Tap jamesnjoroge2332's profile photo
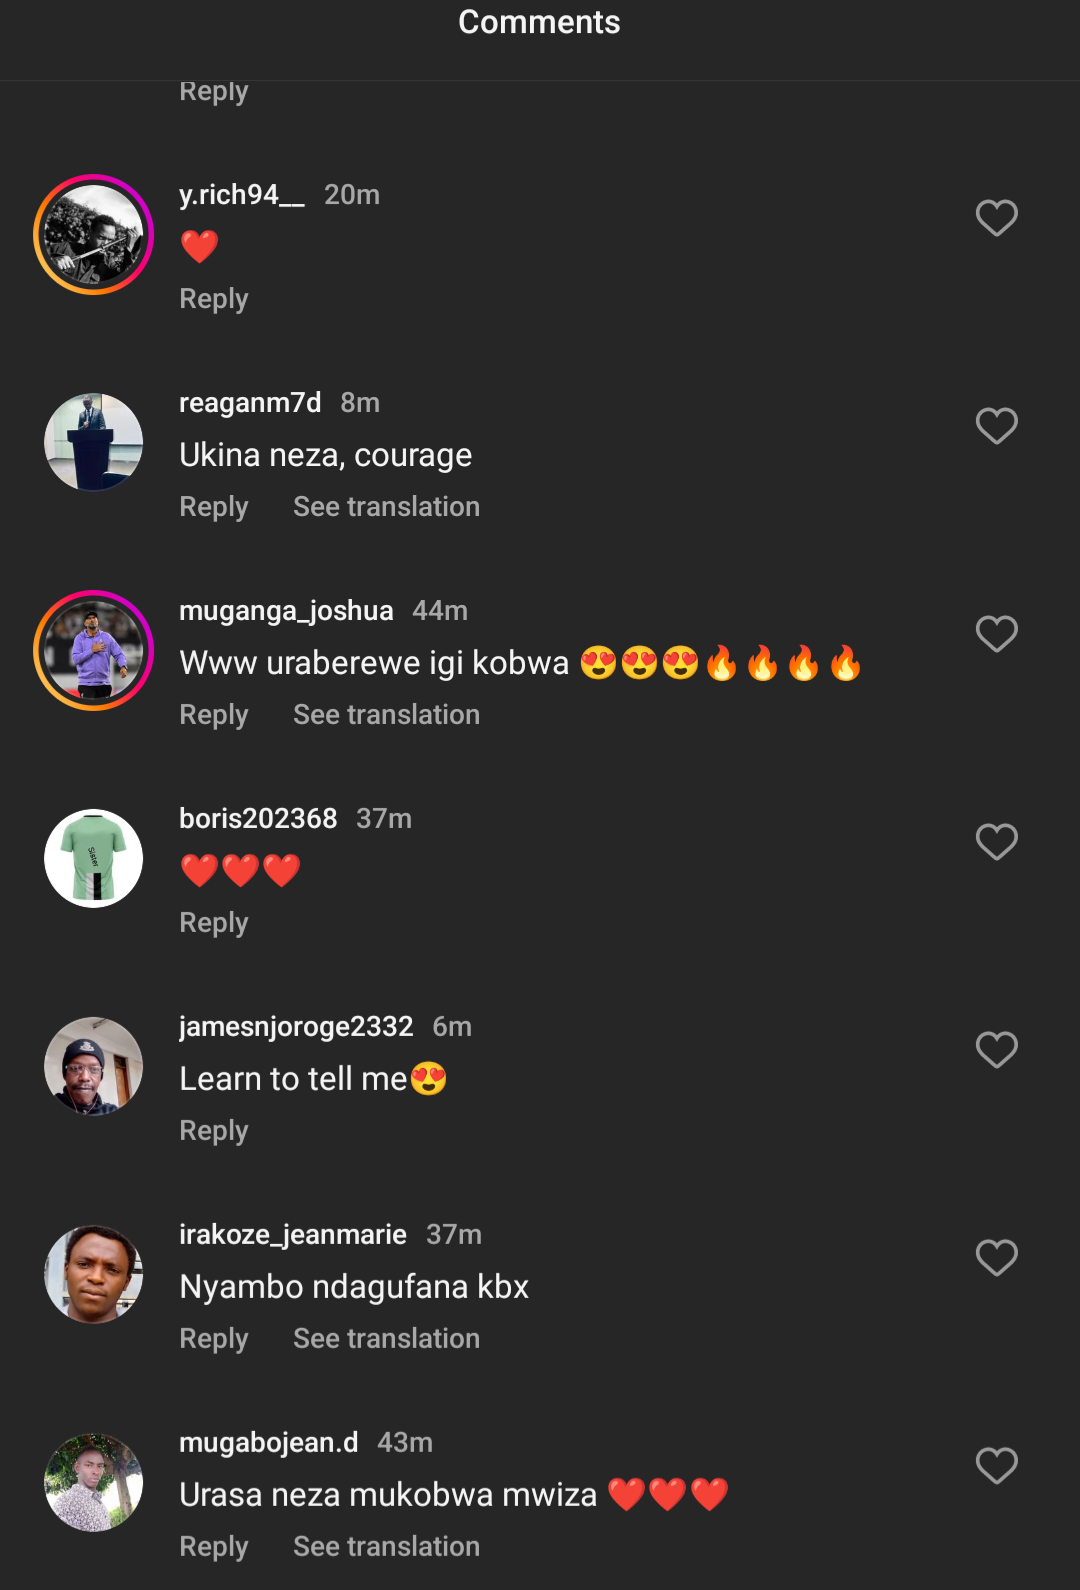Screen dimensions: 1080x1590 click(93, 1066)
